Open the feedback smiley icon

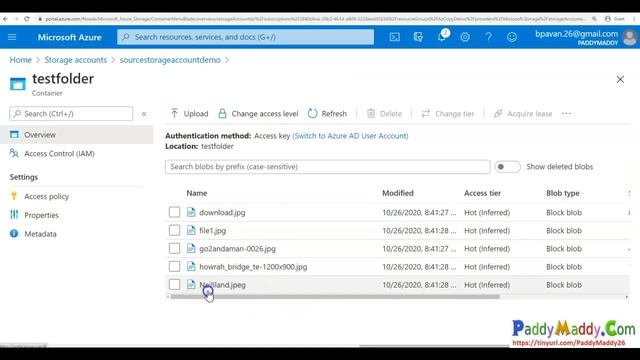512,37
